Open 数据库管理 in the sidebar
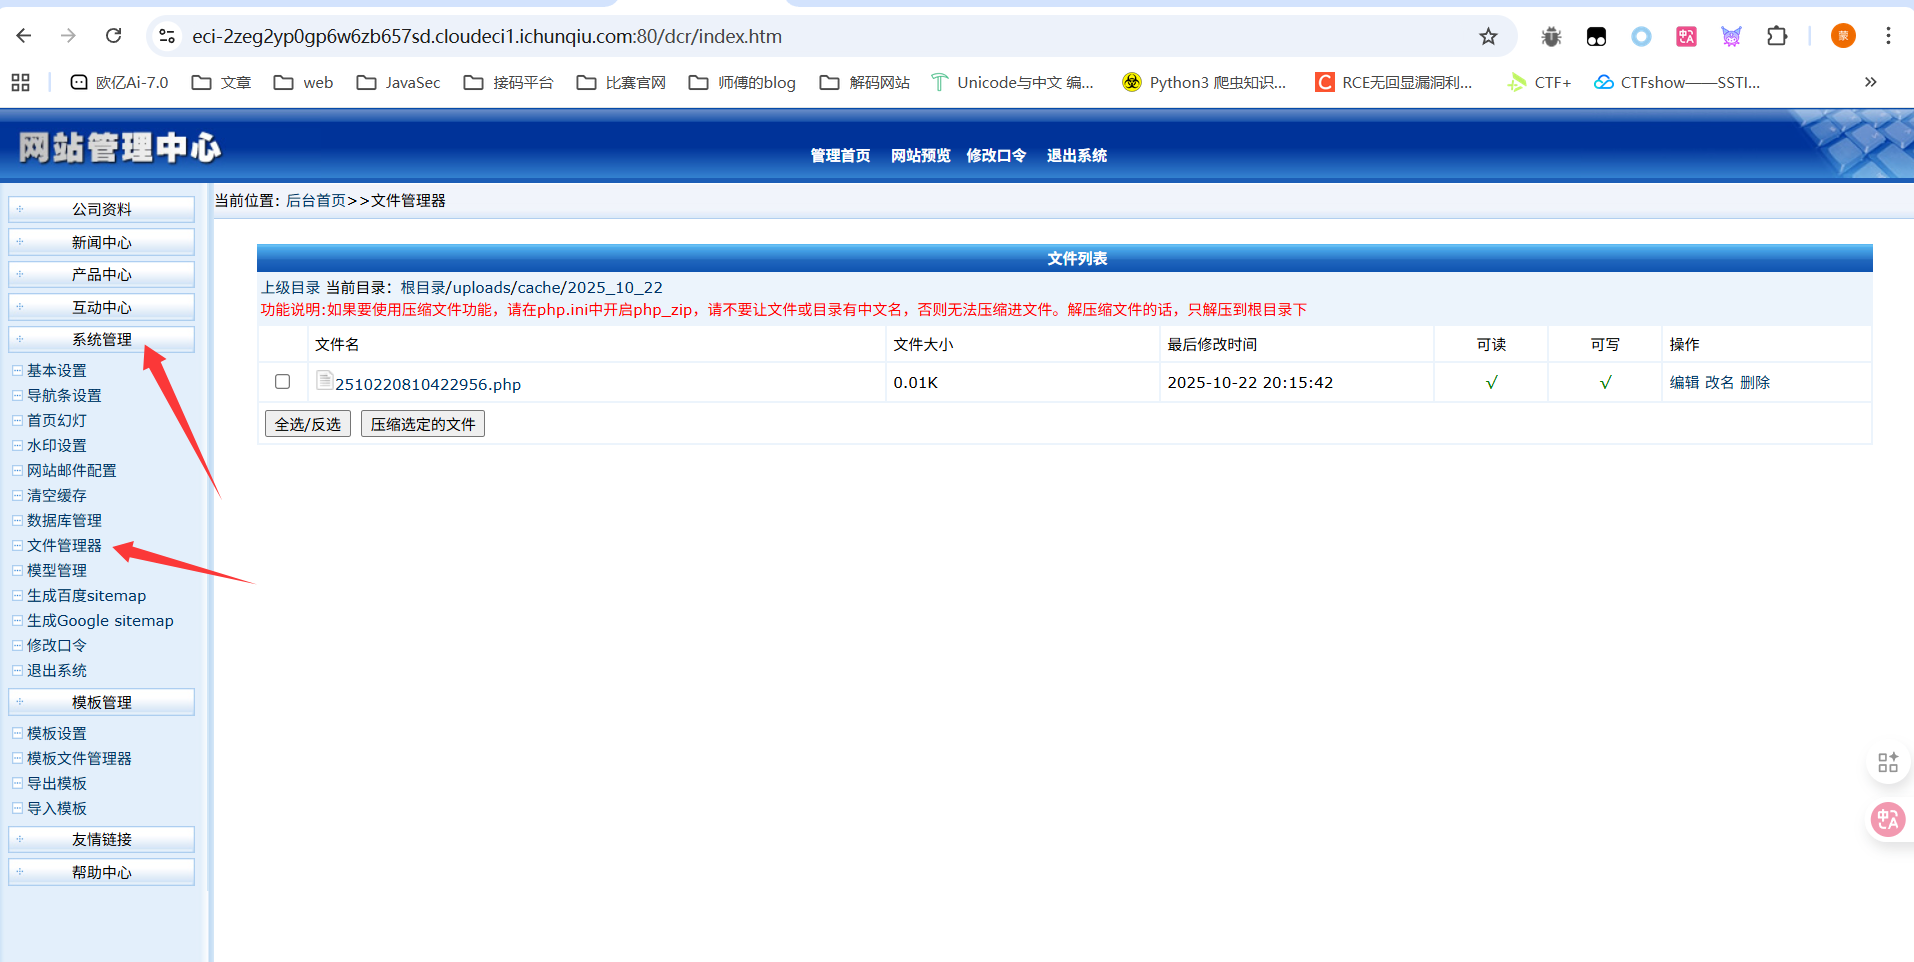Viewport: 1914px width, 962px height. [64, 521]
